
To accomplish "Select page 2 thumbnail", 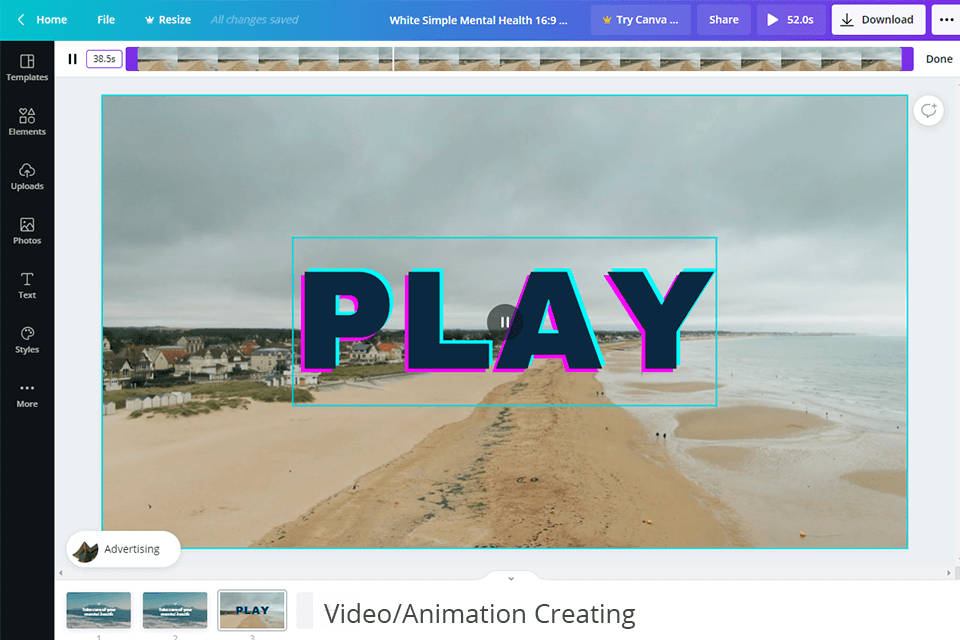I will click(x=174, y=610).
